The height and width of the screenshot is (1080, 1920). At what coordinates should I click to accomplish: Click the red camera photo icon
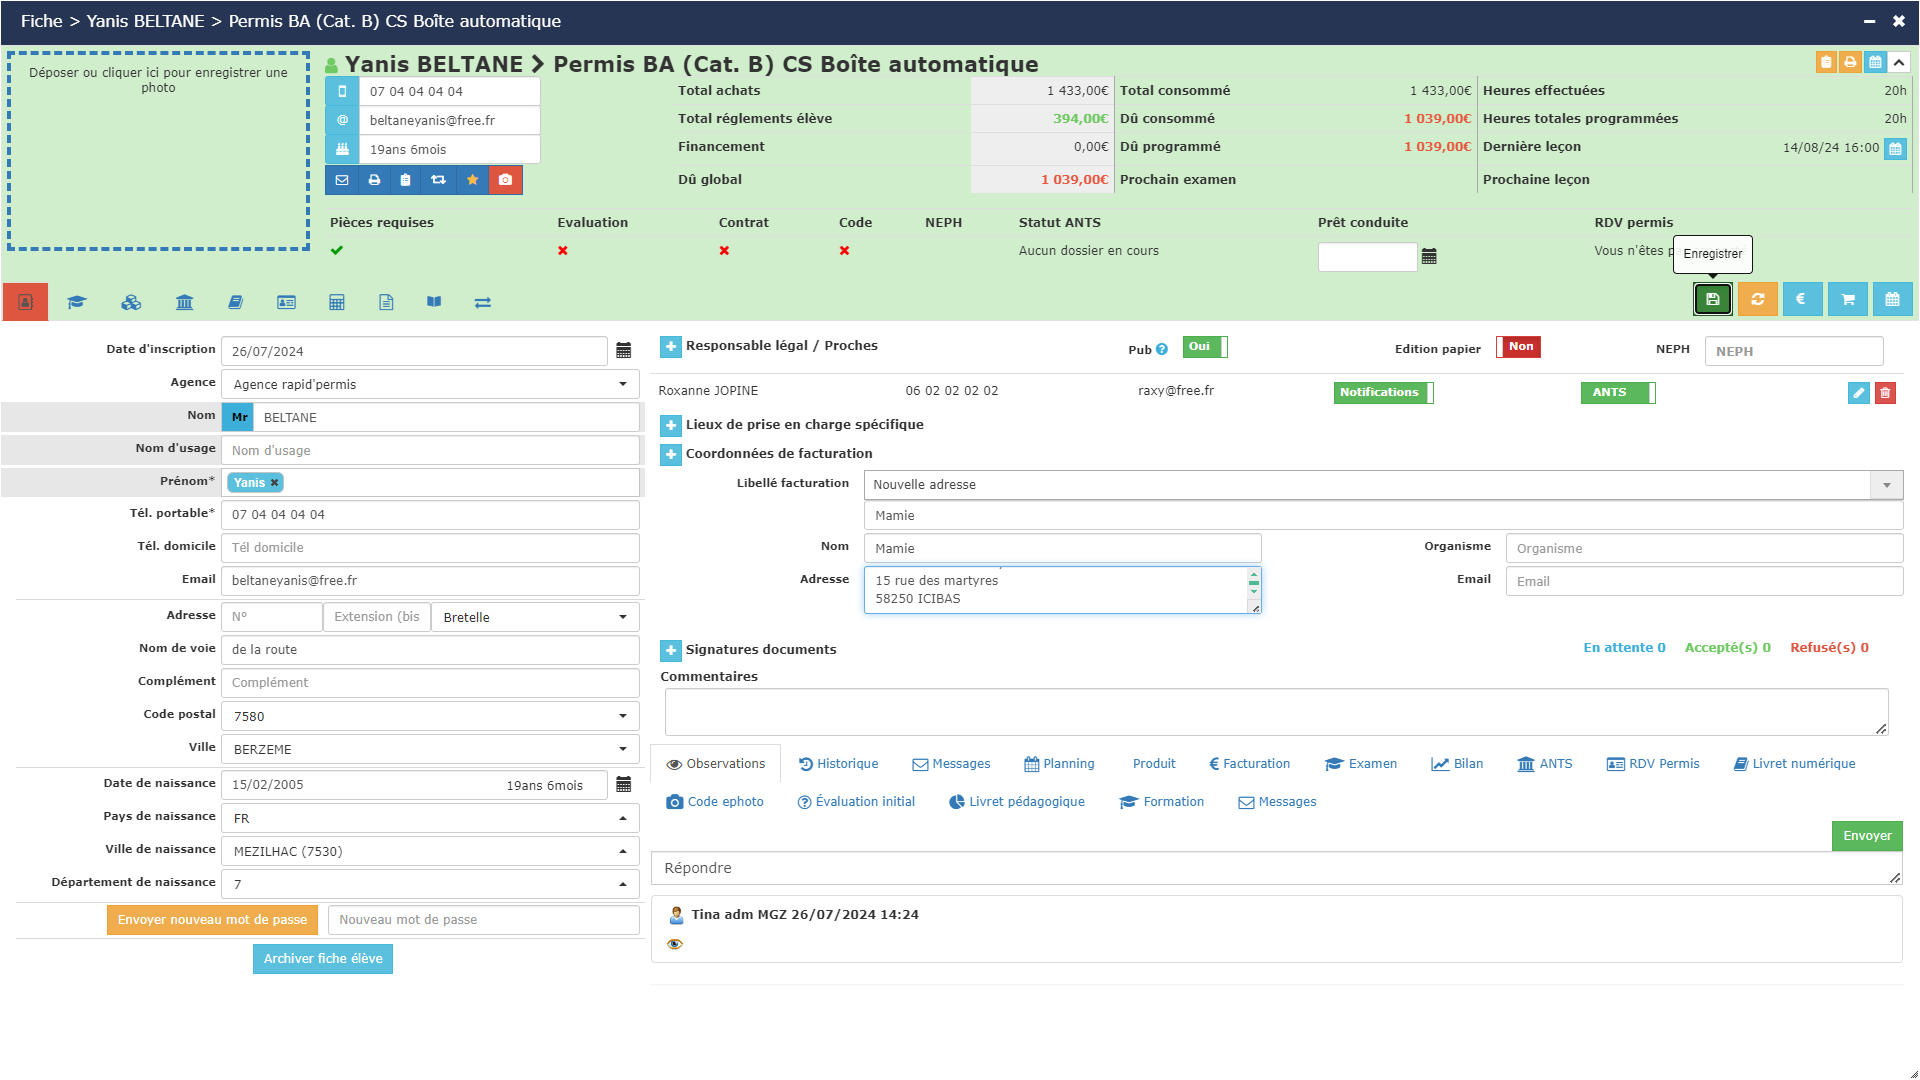coord(505,180)
